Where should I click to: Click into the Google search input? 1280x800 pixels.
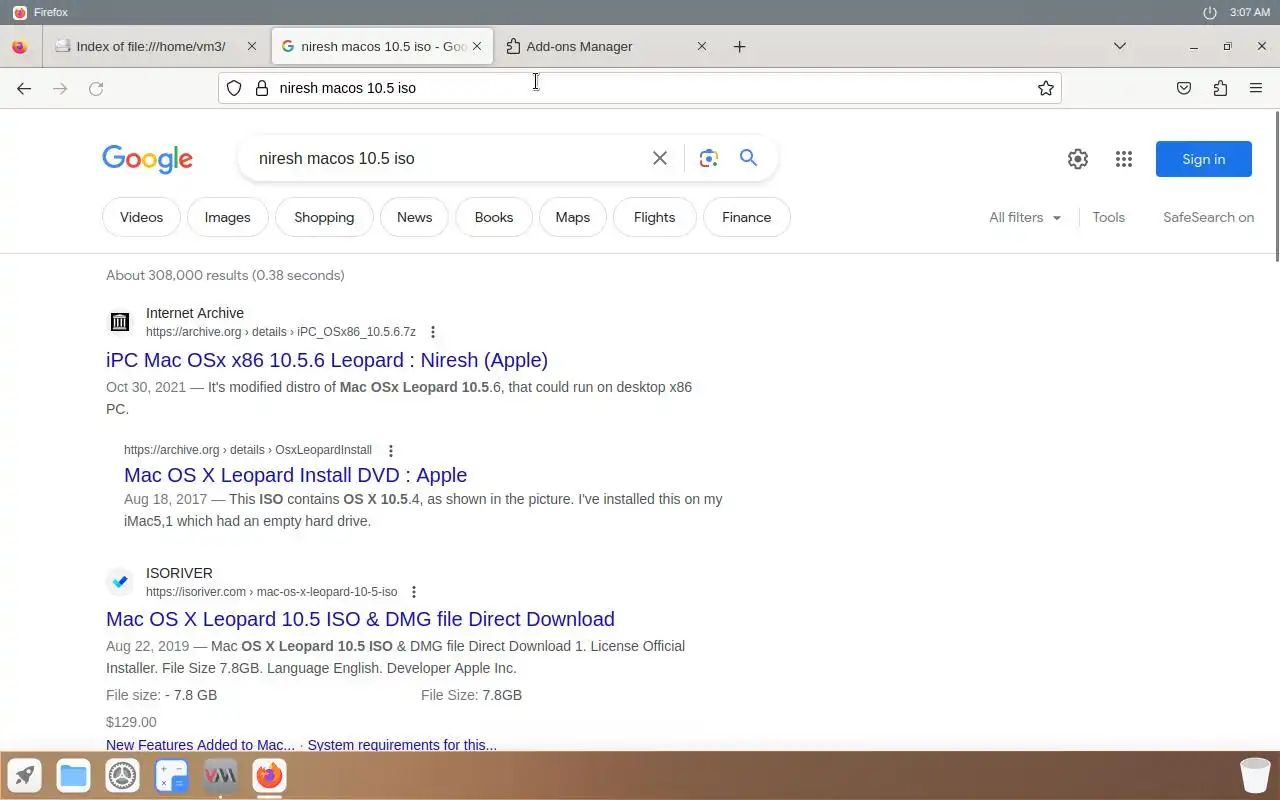pos(450,158)
